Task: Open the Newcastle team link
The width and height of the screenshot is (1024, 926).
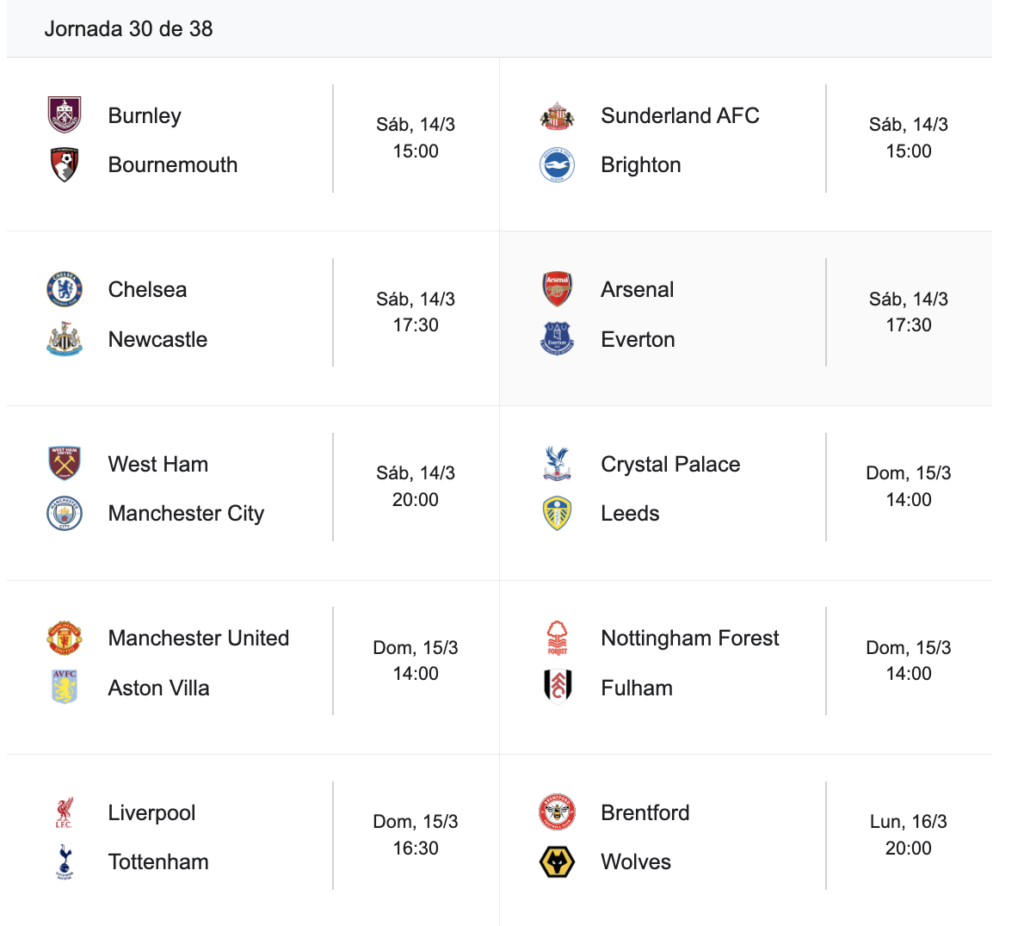Action: point(157,339)
